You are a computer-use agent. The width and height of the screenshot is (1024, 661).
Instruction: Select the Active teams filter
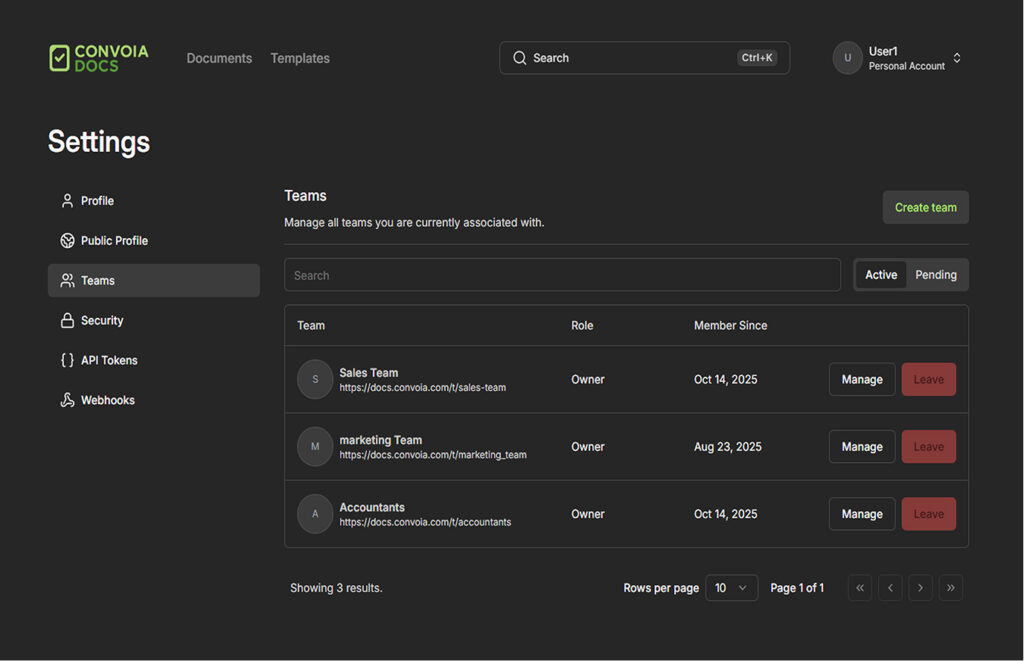point(881,275)
